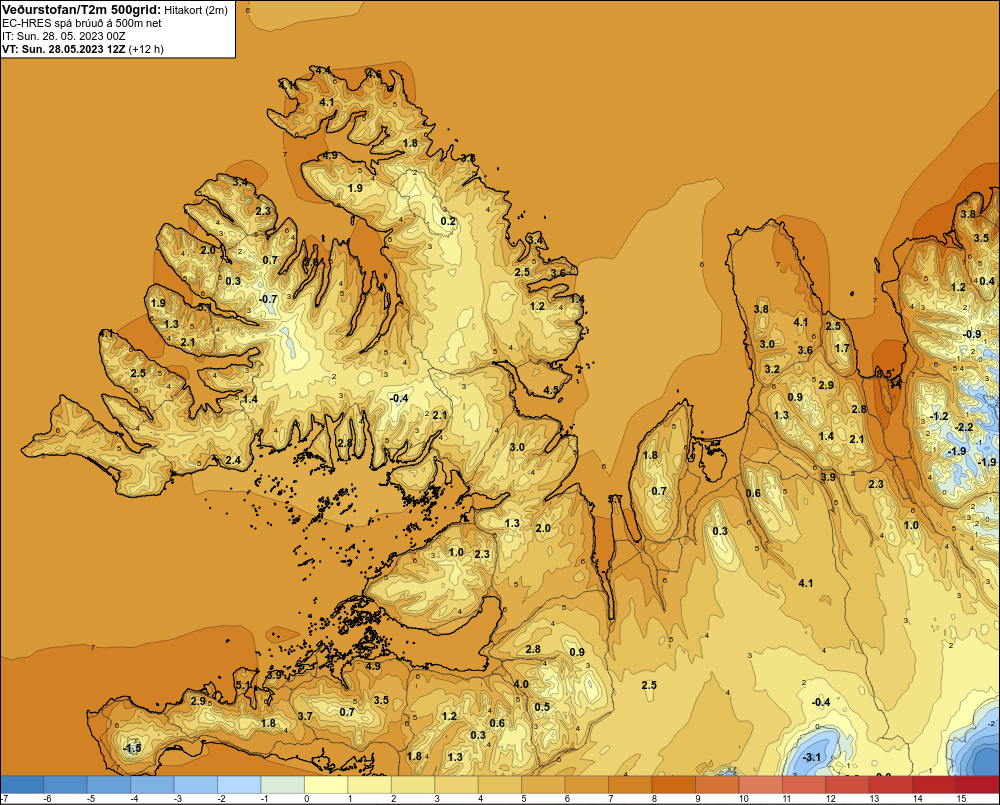Click the '-2.2' temperature value
Viewport: 1000px width, 805px height.
[964, 427]
